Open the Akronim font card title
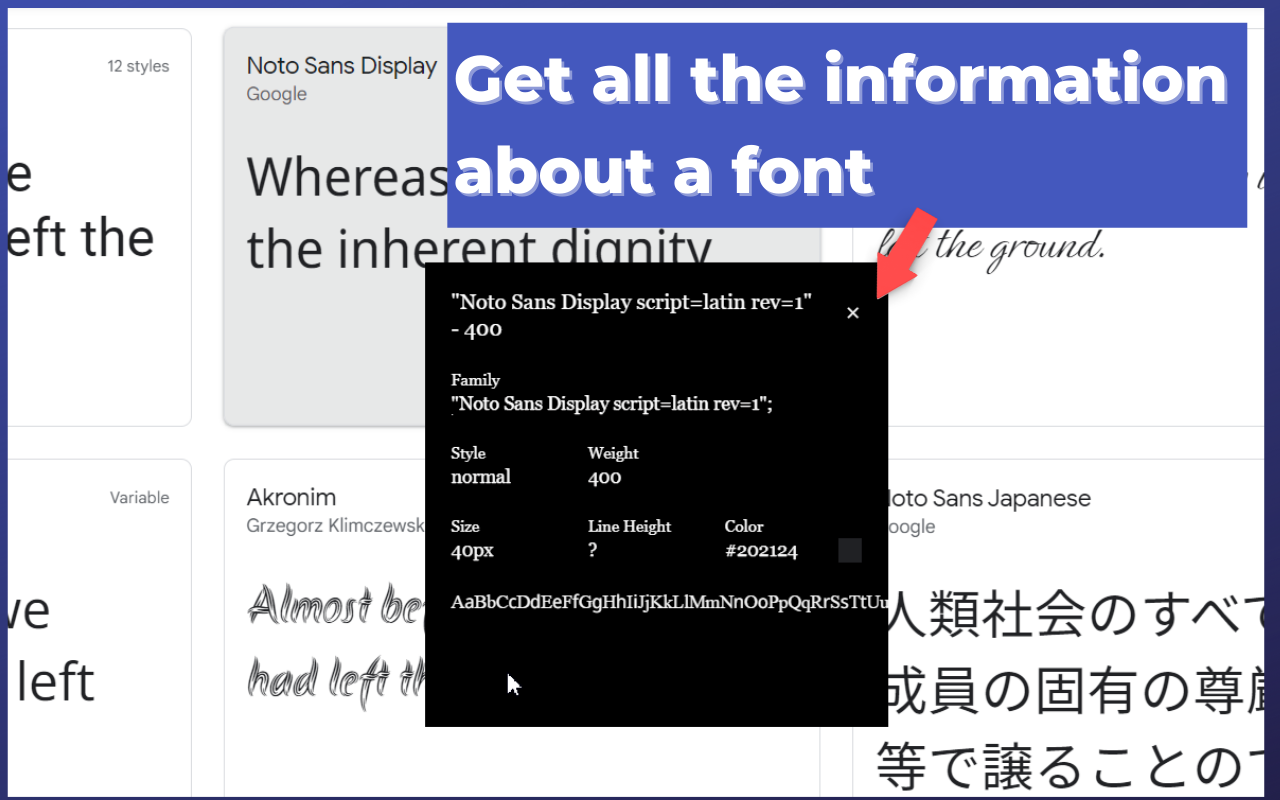Image resolution: width=1280 pixels, height=800 pixels. coord(291,497)
